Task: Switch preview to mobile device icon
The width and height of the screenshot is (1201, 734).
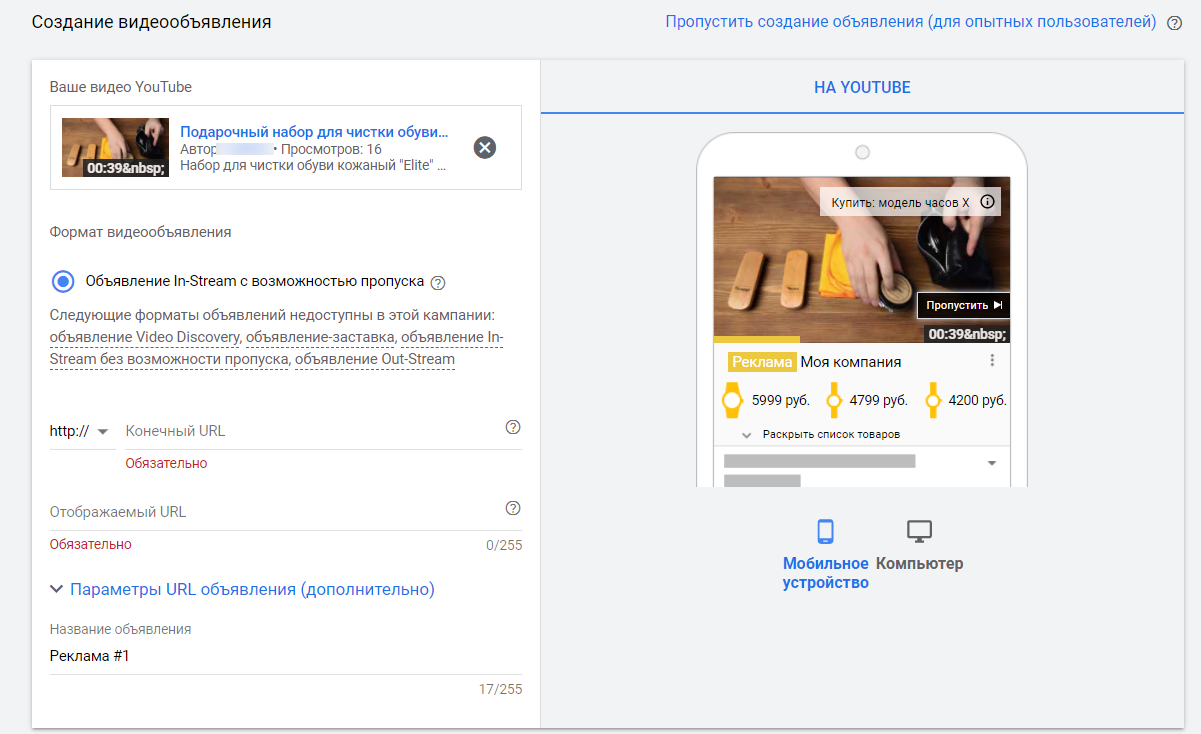Action: (x=825, y=531)
